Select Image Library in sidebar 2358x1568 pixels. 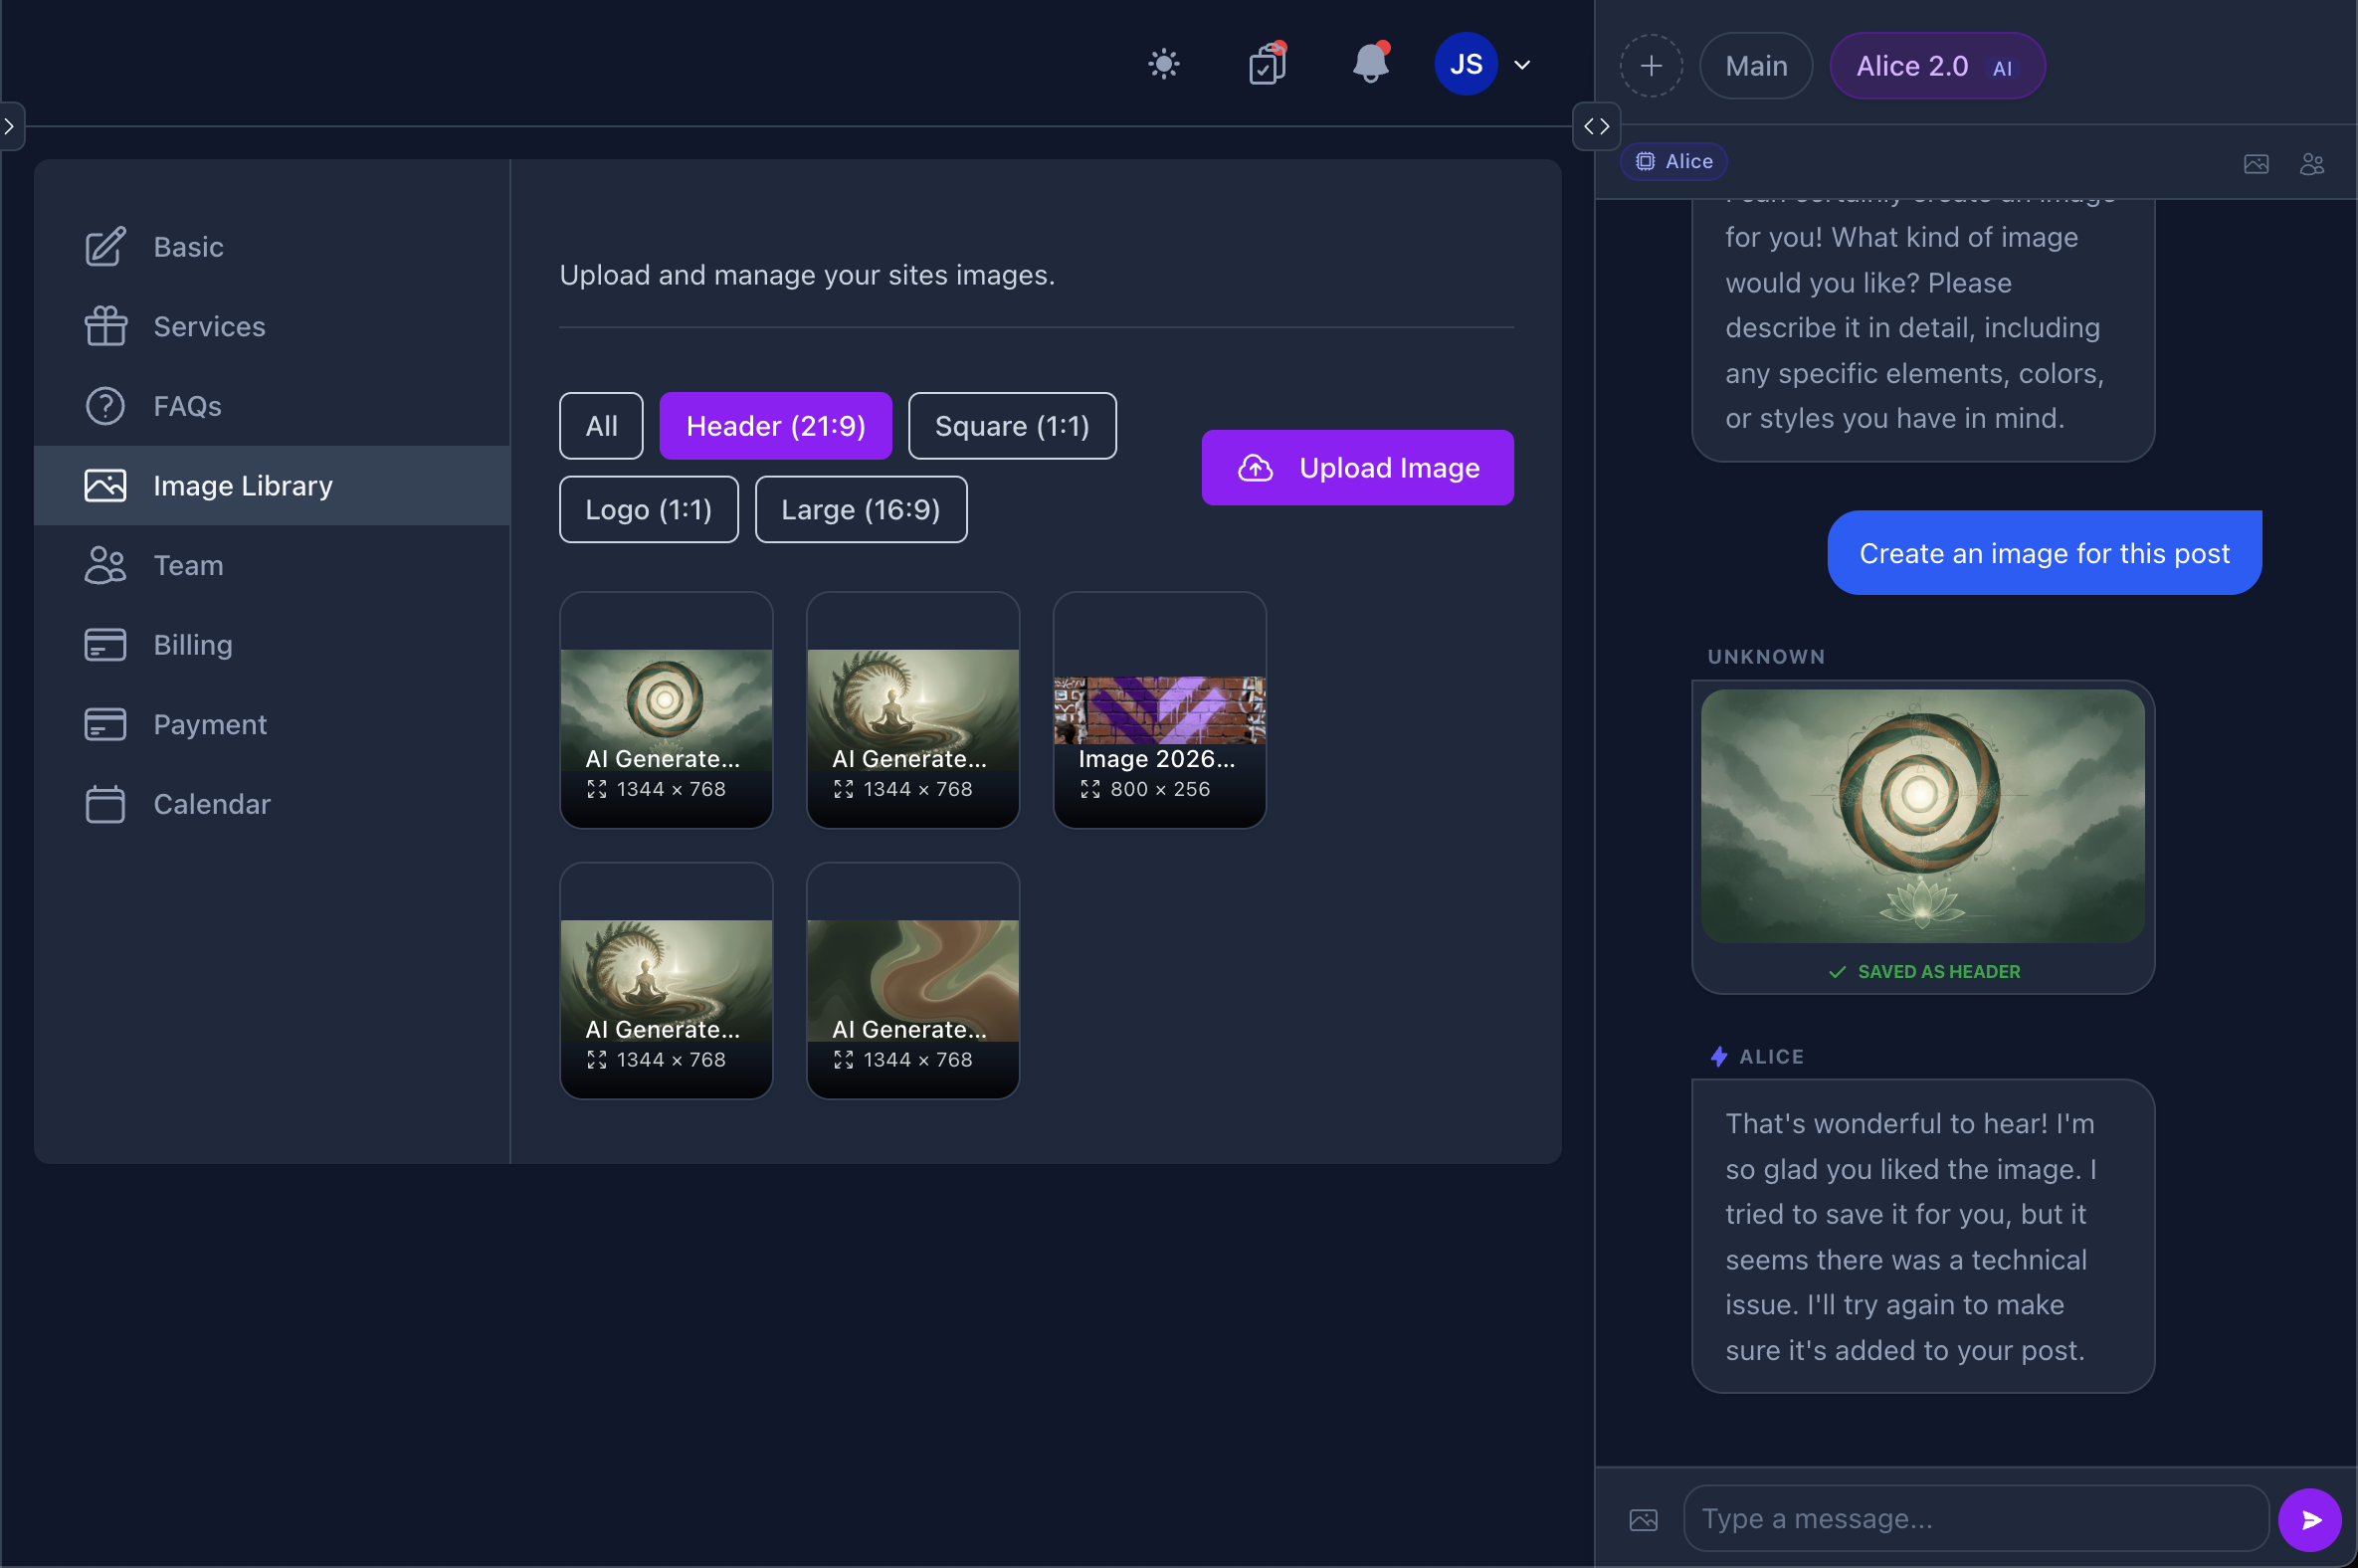(272, 486)
